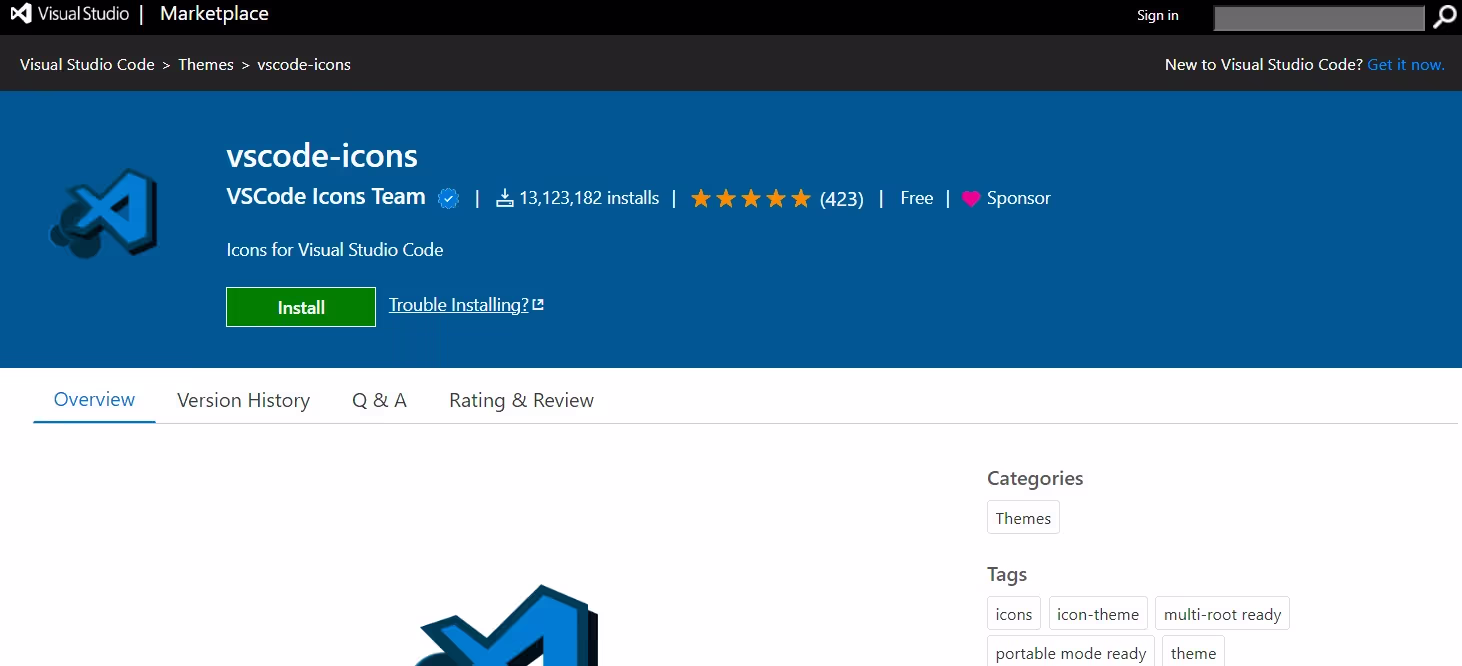Click the pink Sponsor heart icon
Image resolution: width=1462 pixels, height=666 pixels.
coord(971,199)
